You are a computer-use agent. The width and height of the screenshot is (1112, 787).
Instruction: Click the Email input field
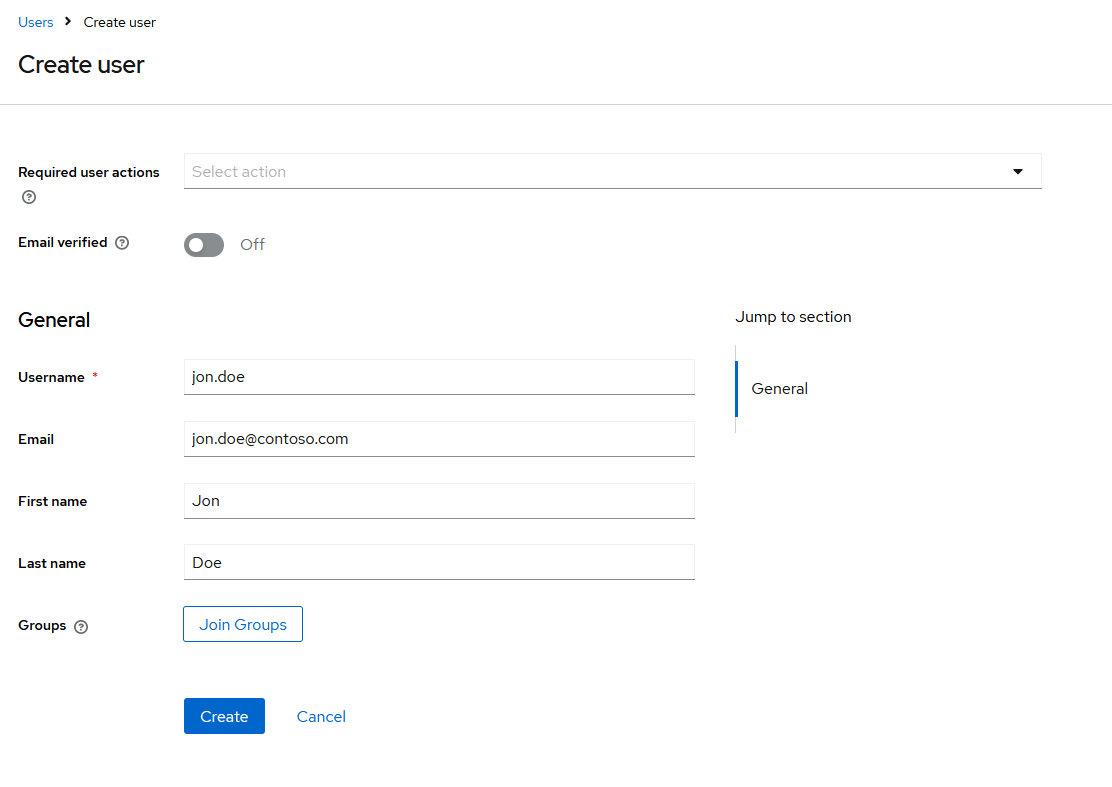tap(439, 439)
